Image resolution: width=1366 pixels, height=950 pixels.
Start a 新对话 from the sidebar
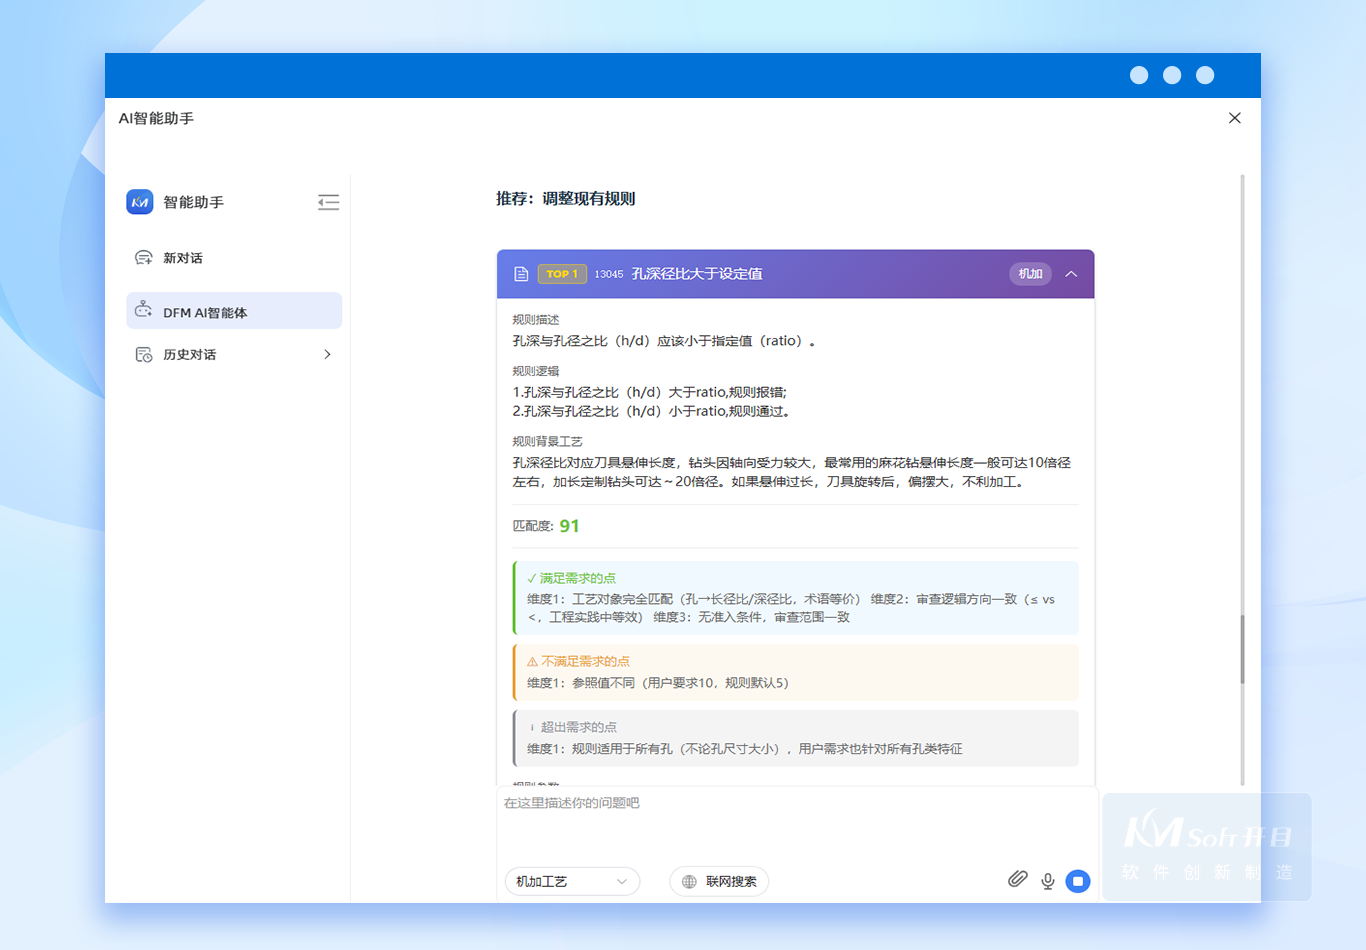(183, 258)
